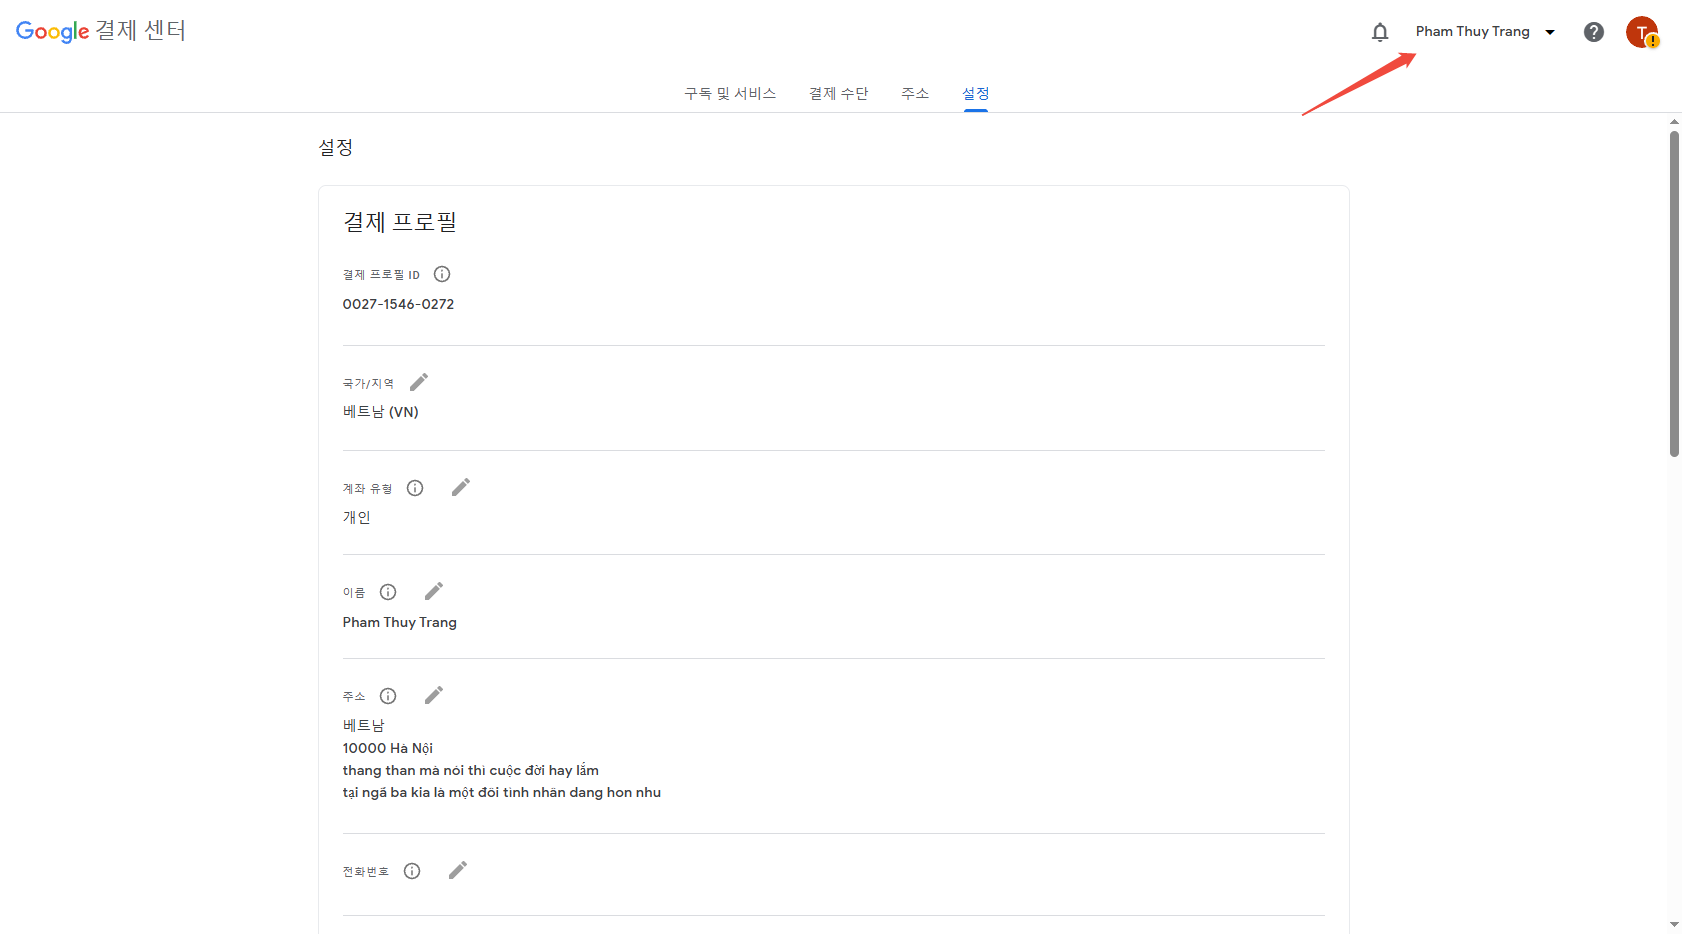Edit the 주소 field
Image resolution: width=1682 pixels, height=934 pixels.
(434, 695)
